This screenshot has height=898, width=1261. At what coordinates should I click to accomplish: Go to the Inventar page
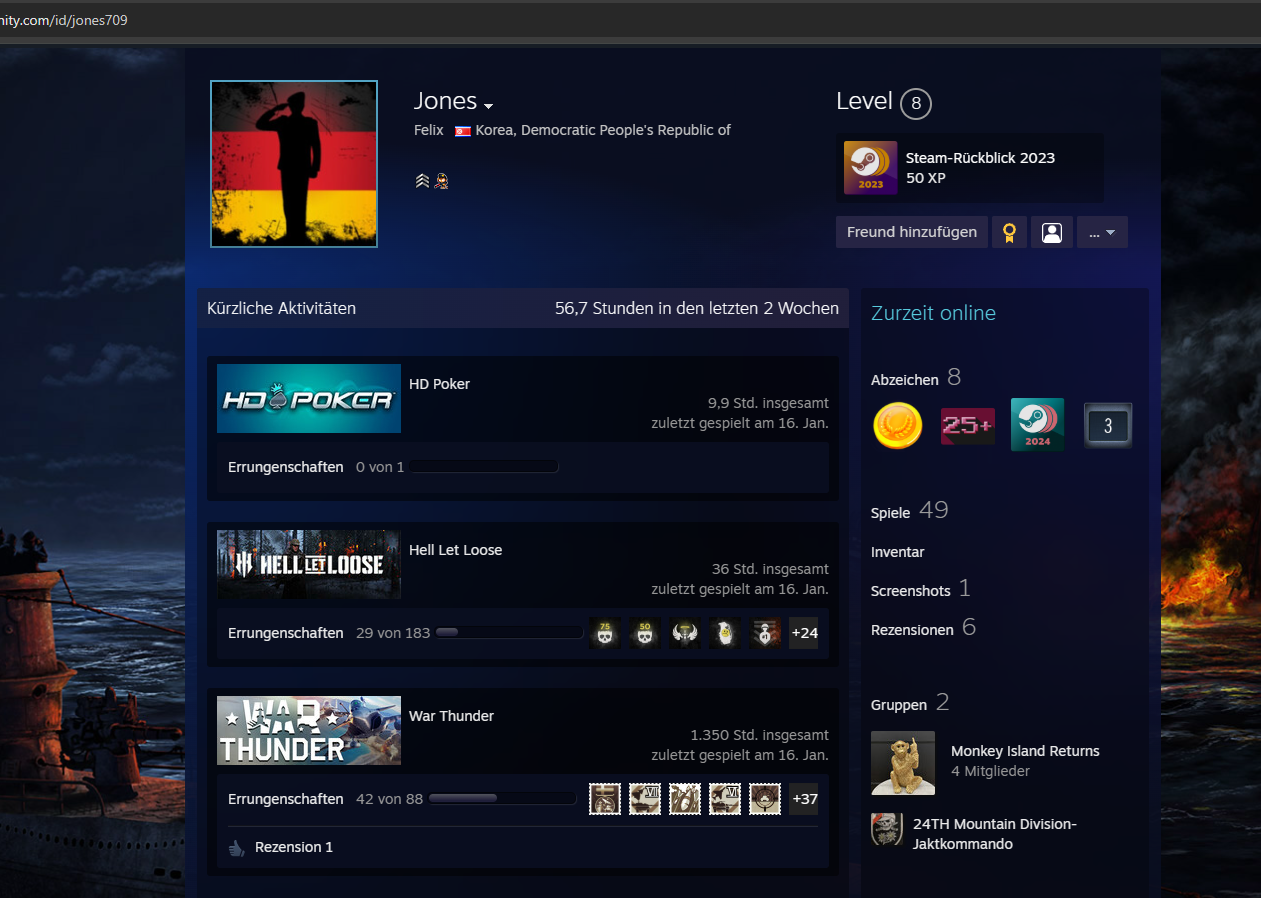[897, 552]
